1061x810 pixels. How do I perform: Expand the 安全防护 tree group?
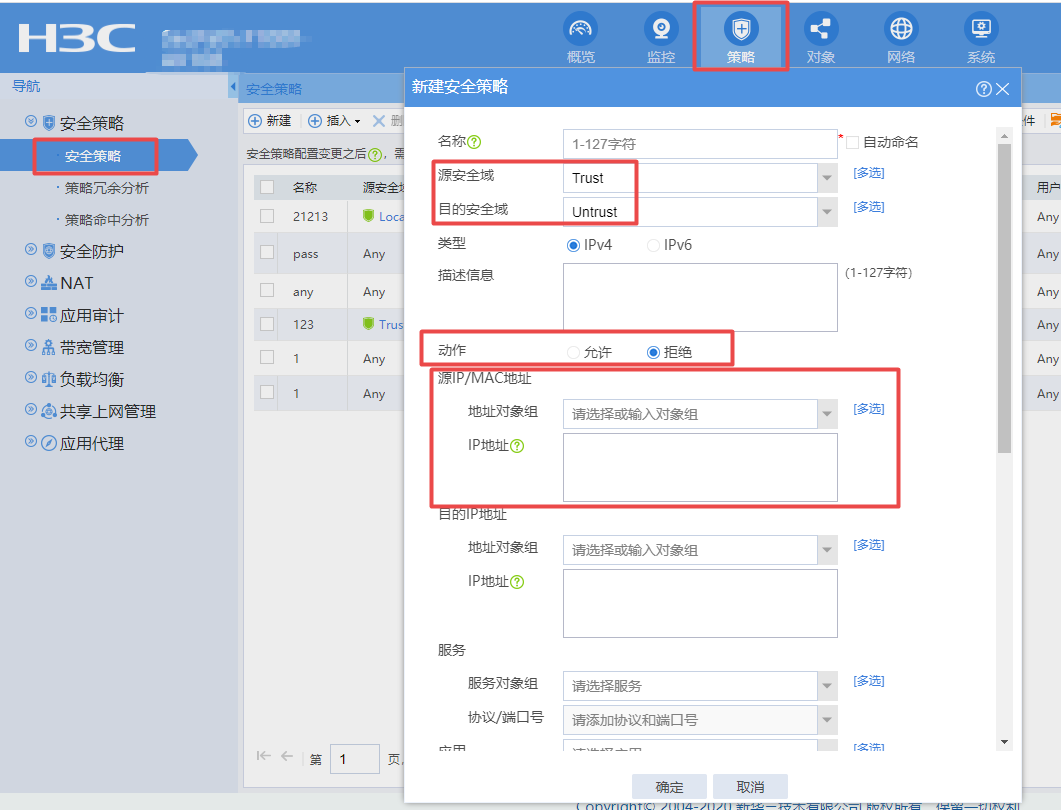tap(30, 249)
